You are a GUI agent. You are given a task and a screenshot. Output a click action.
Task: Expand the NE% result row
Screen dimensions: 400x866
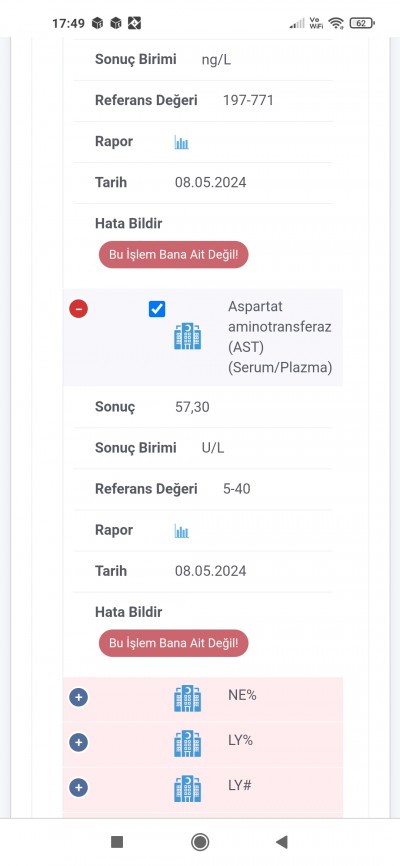pyautogui.click(x=78, y=698)
